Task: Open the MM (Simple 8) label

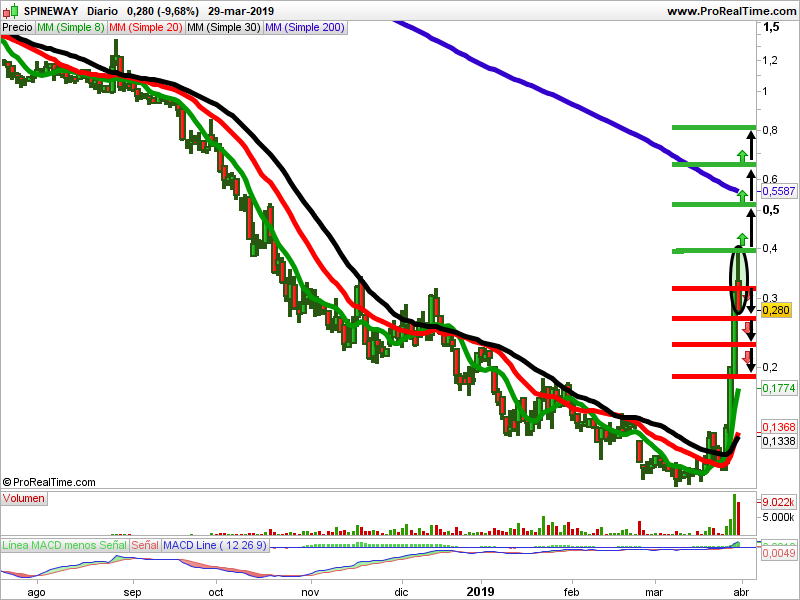Action: click(x=70, y=28)
